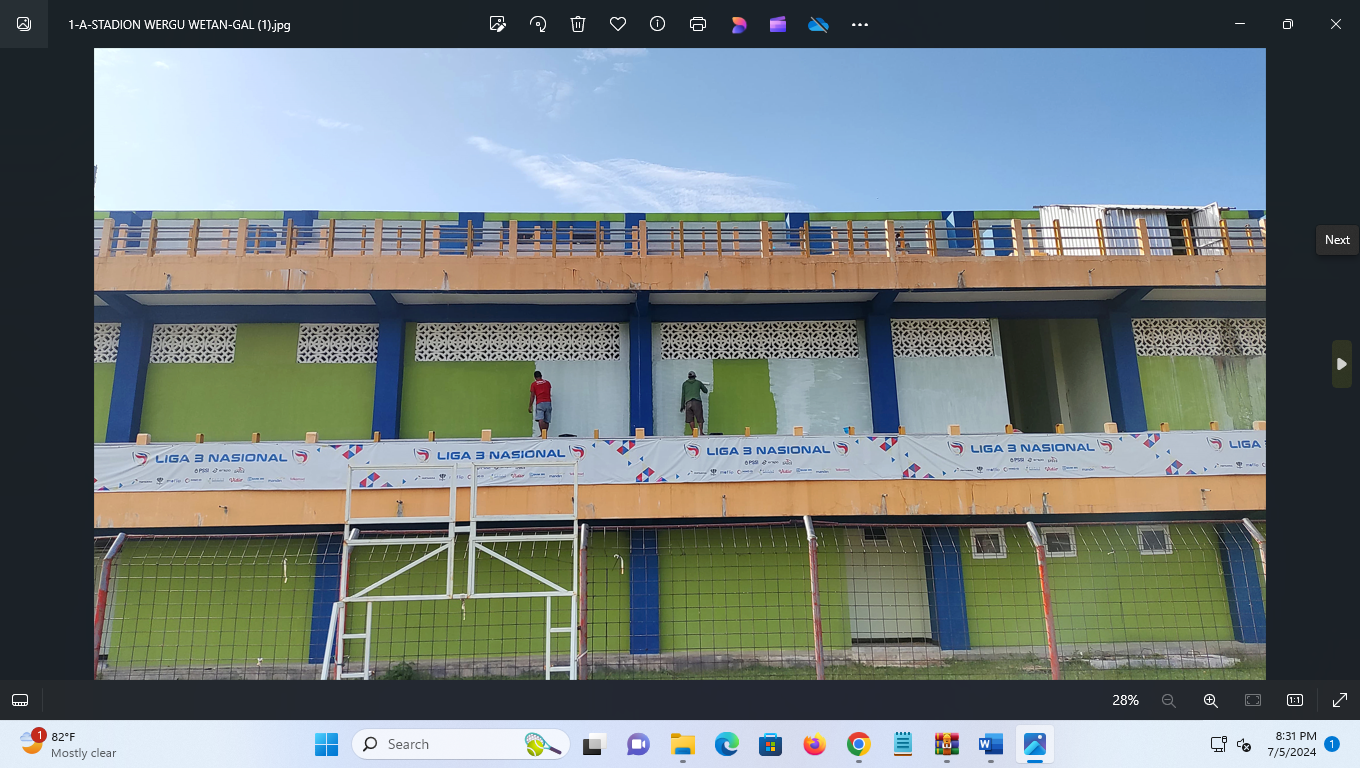This screenshot has width=1360, height=768.
Task: Open the clock showing 8:31 PM
Action: 1292,744
